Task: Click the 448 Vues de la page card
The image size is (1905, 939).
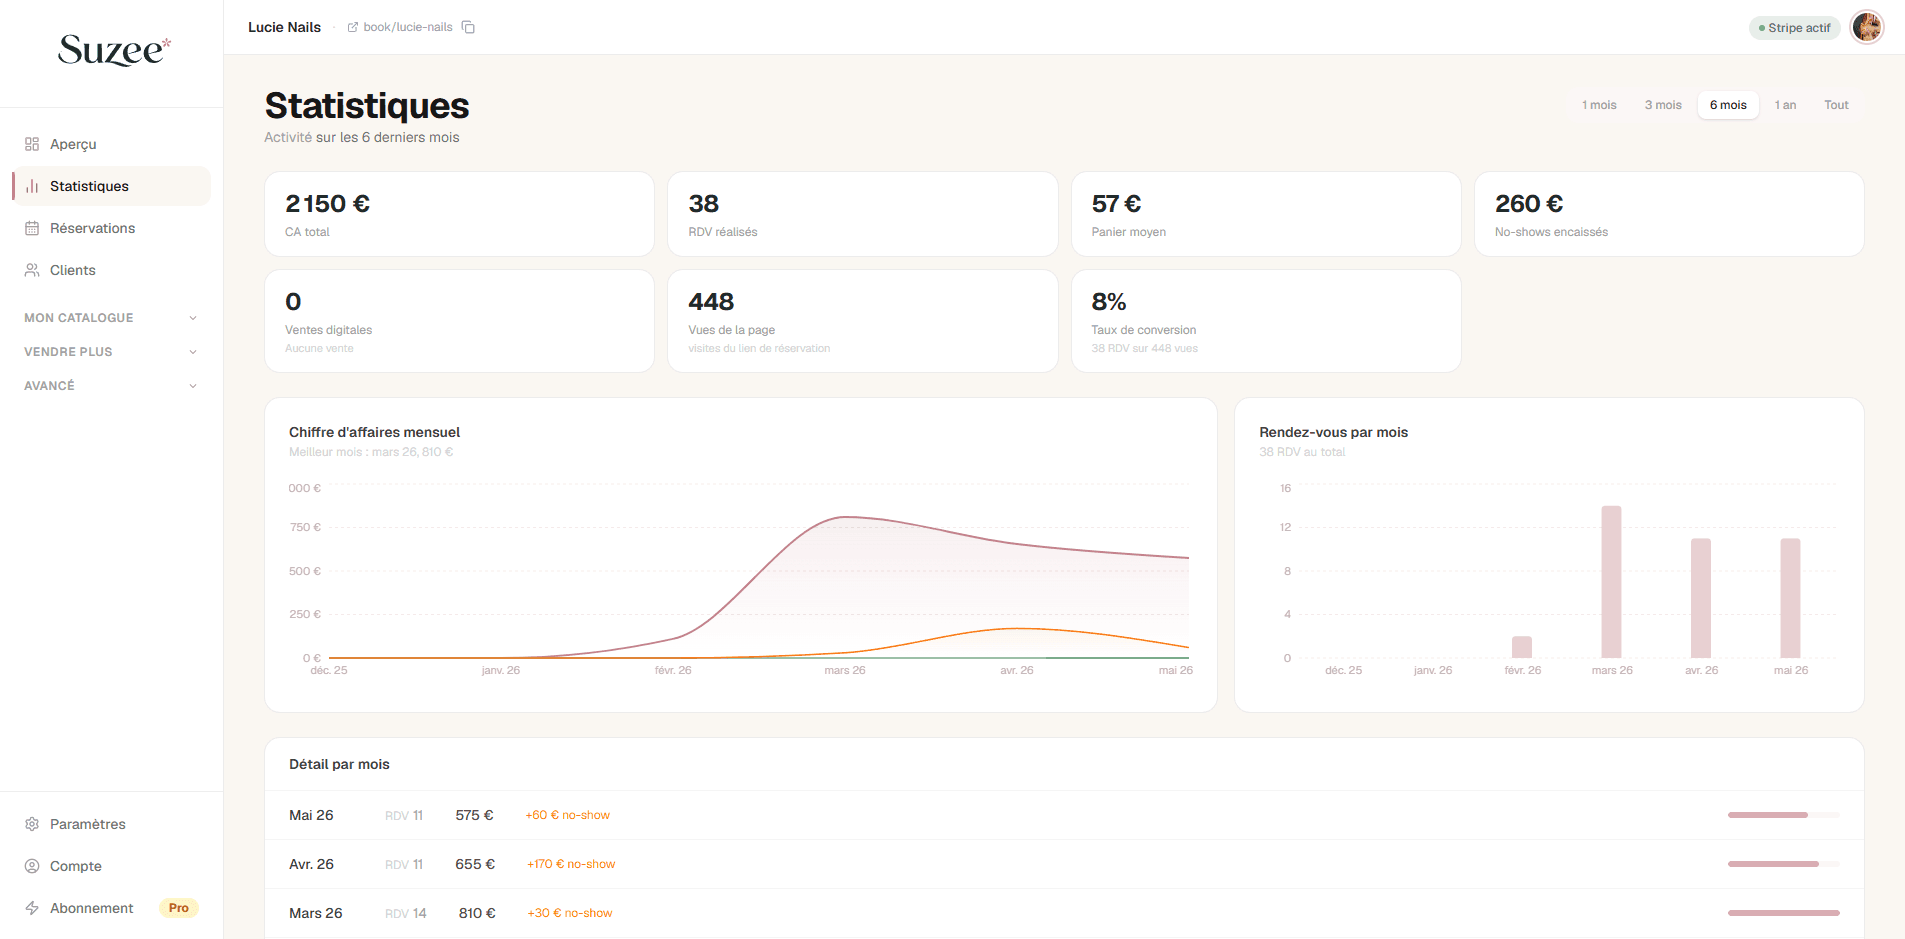Action: coord(862,321)
